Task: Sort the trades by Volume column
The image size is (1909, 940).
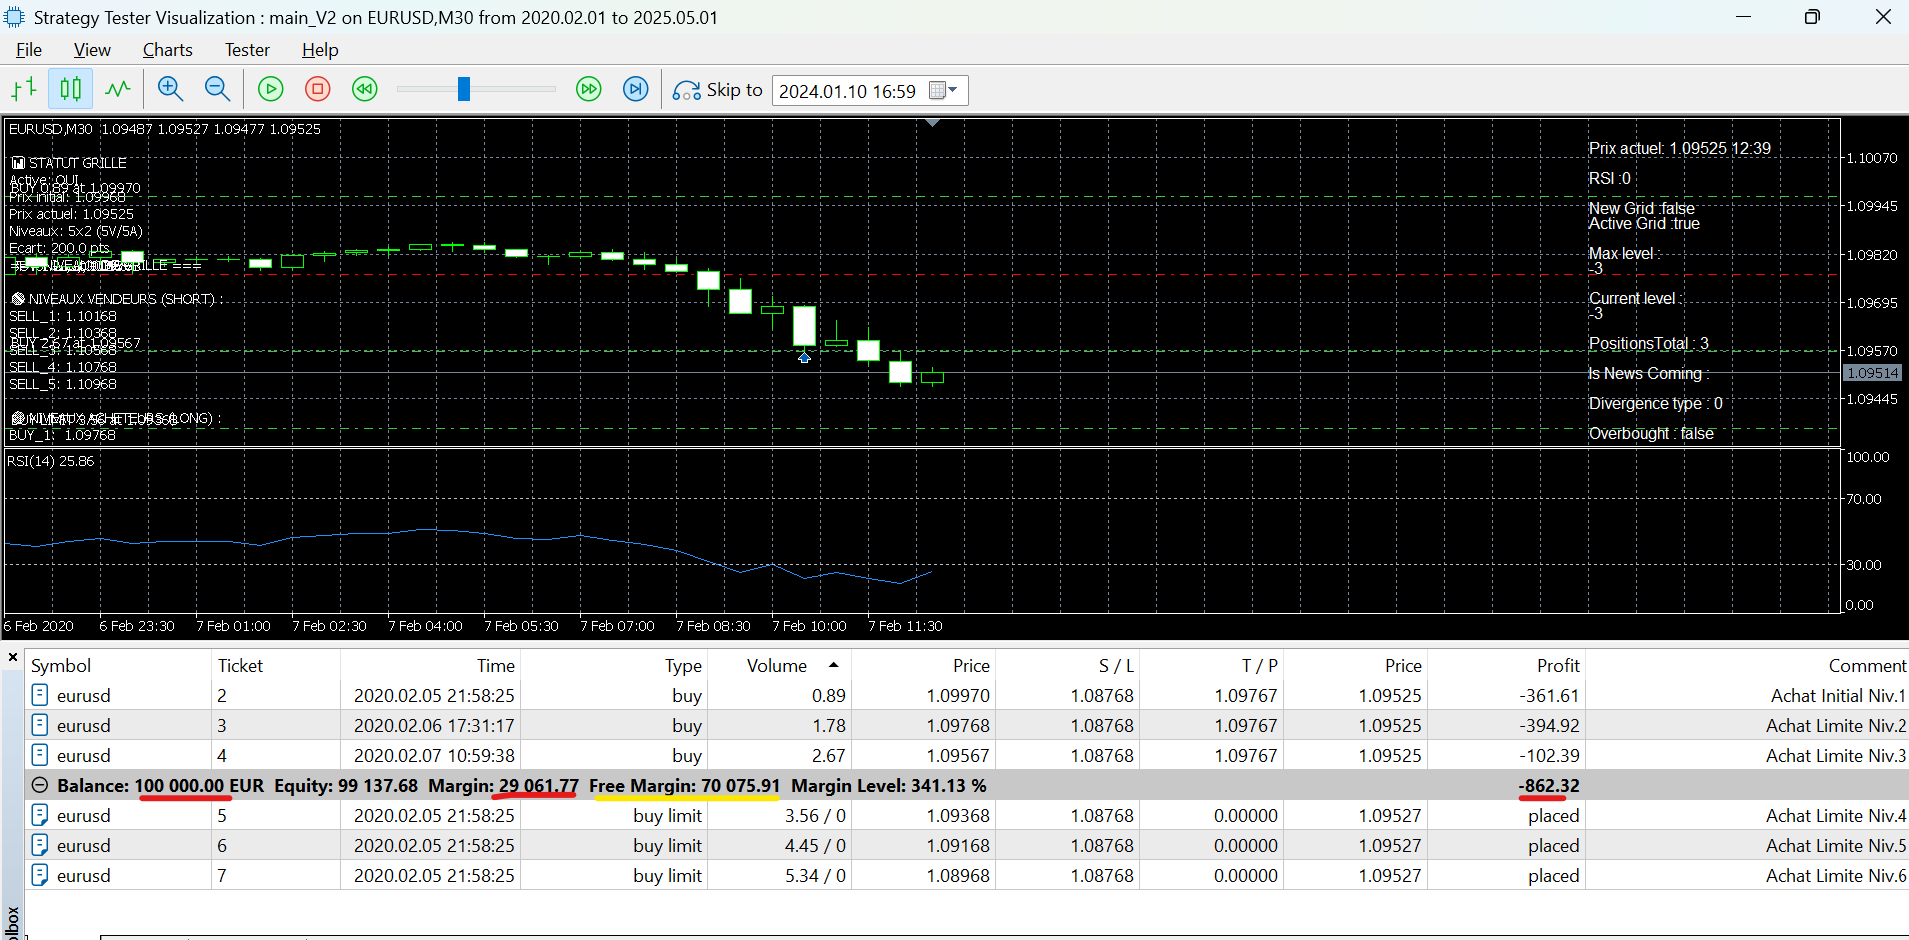Action: pos(777,666)
